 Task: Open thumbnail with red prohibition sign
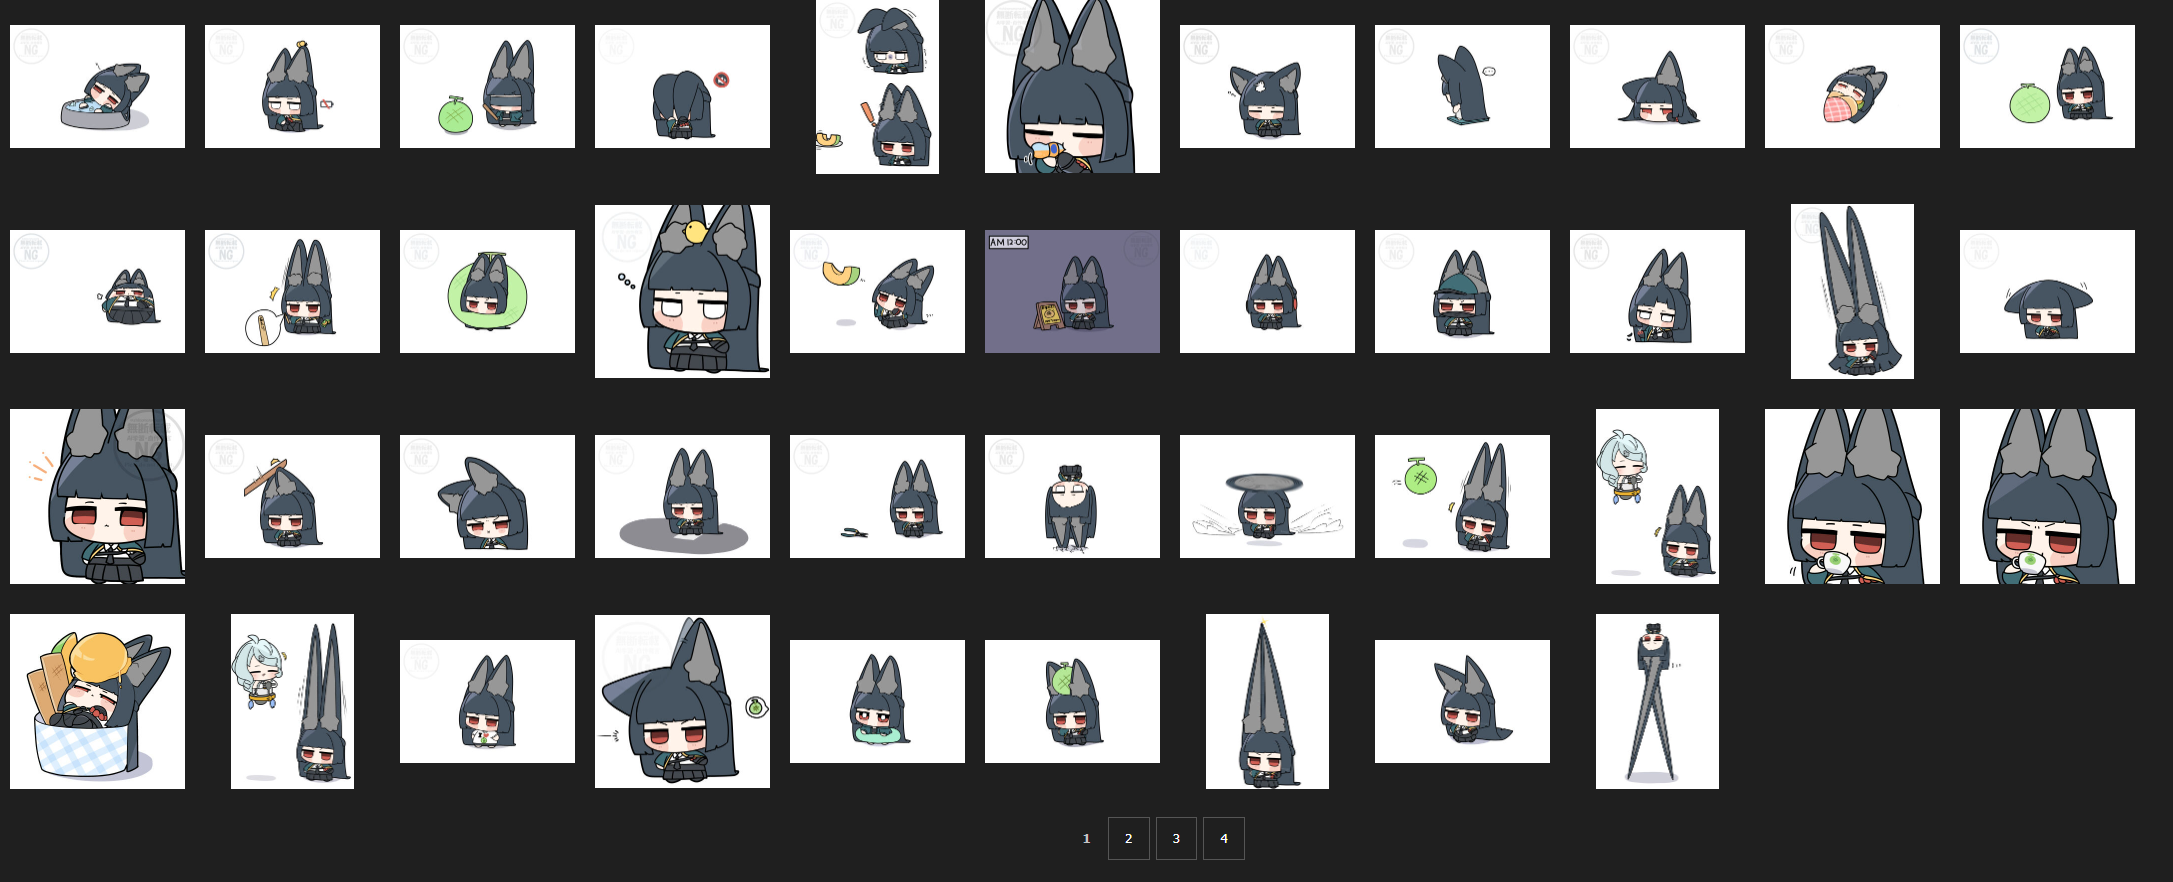coord(682,86)
